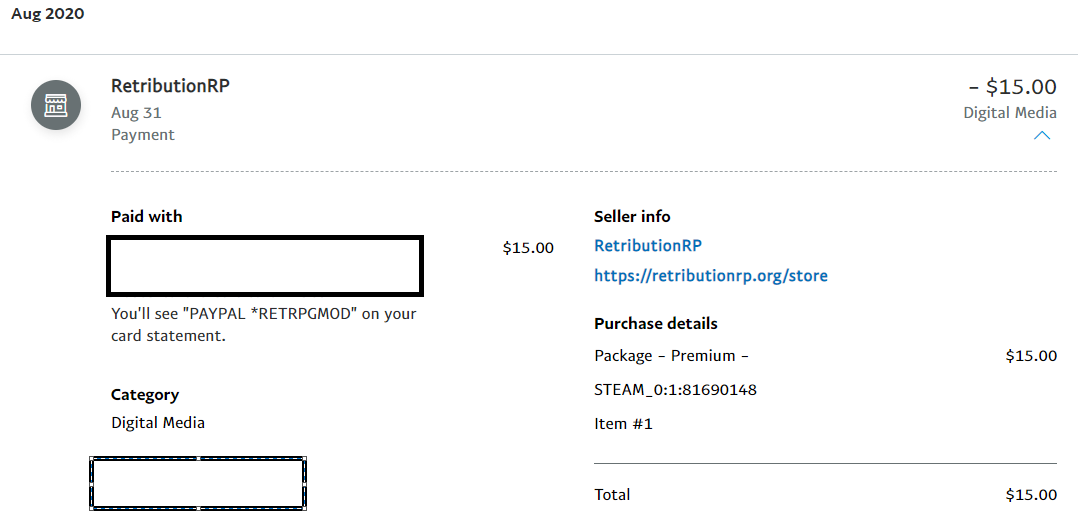Click the redacted box below Category
The height and width of the screenshot is (528, 1078).
(x=198, y=483)
